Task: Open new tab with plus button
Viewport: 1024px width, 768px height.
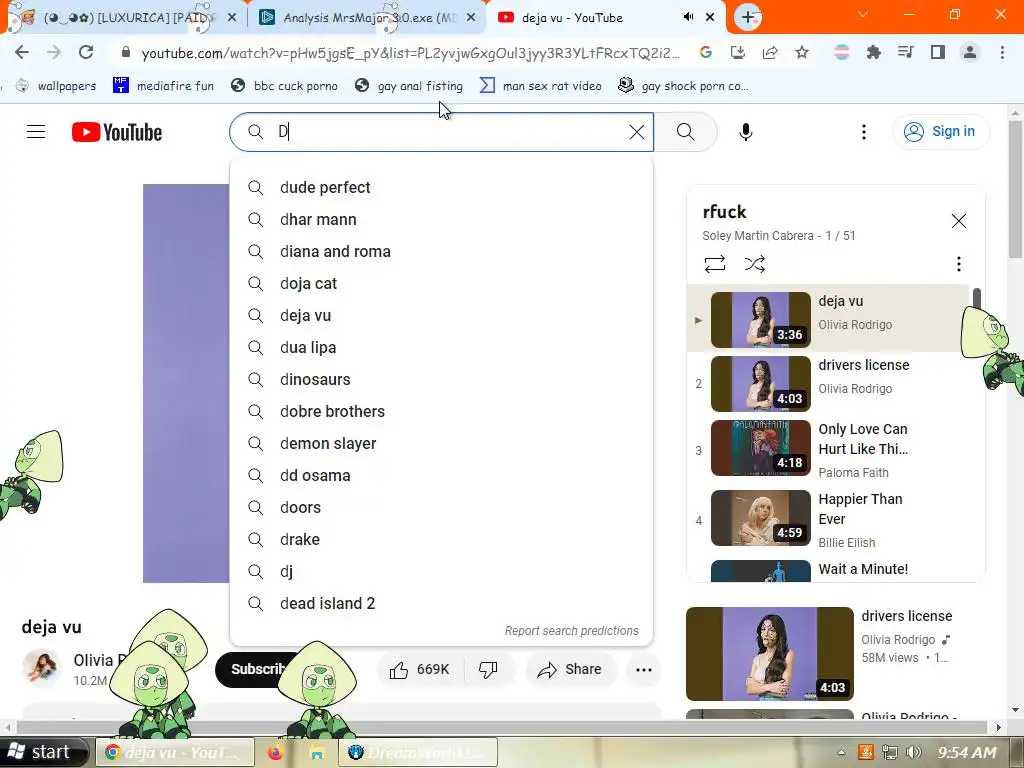Action: (748, 17)
